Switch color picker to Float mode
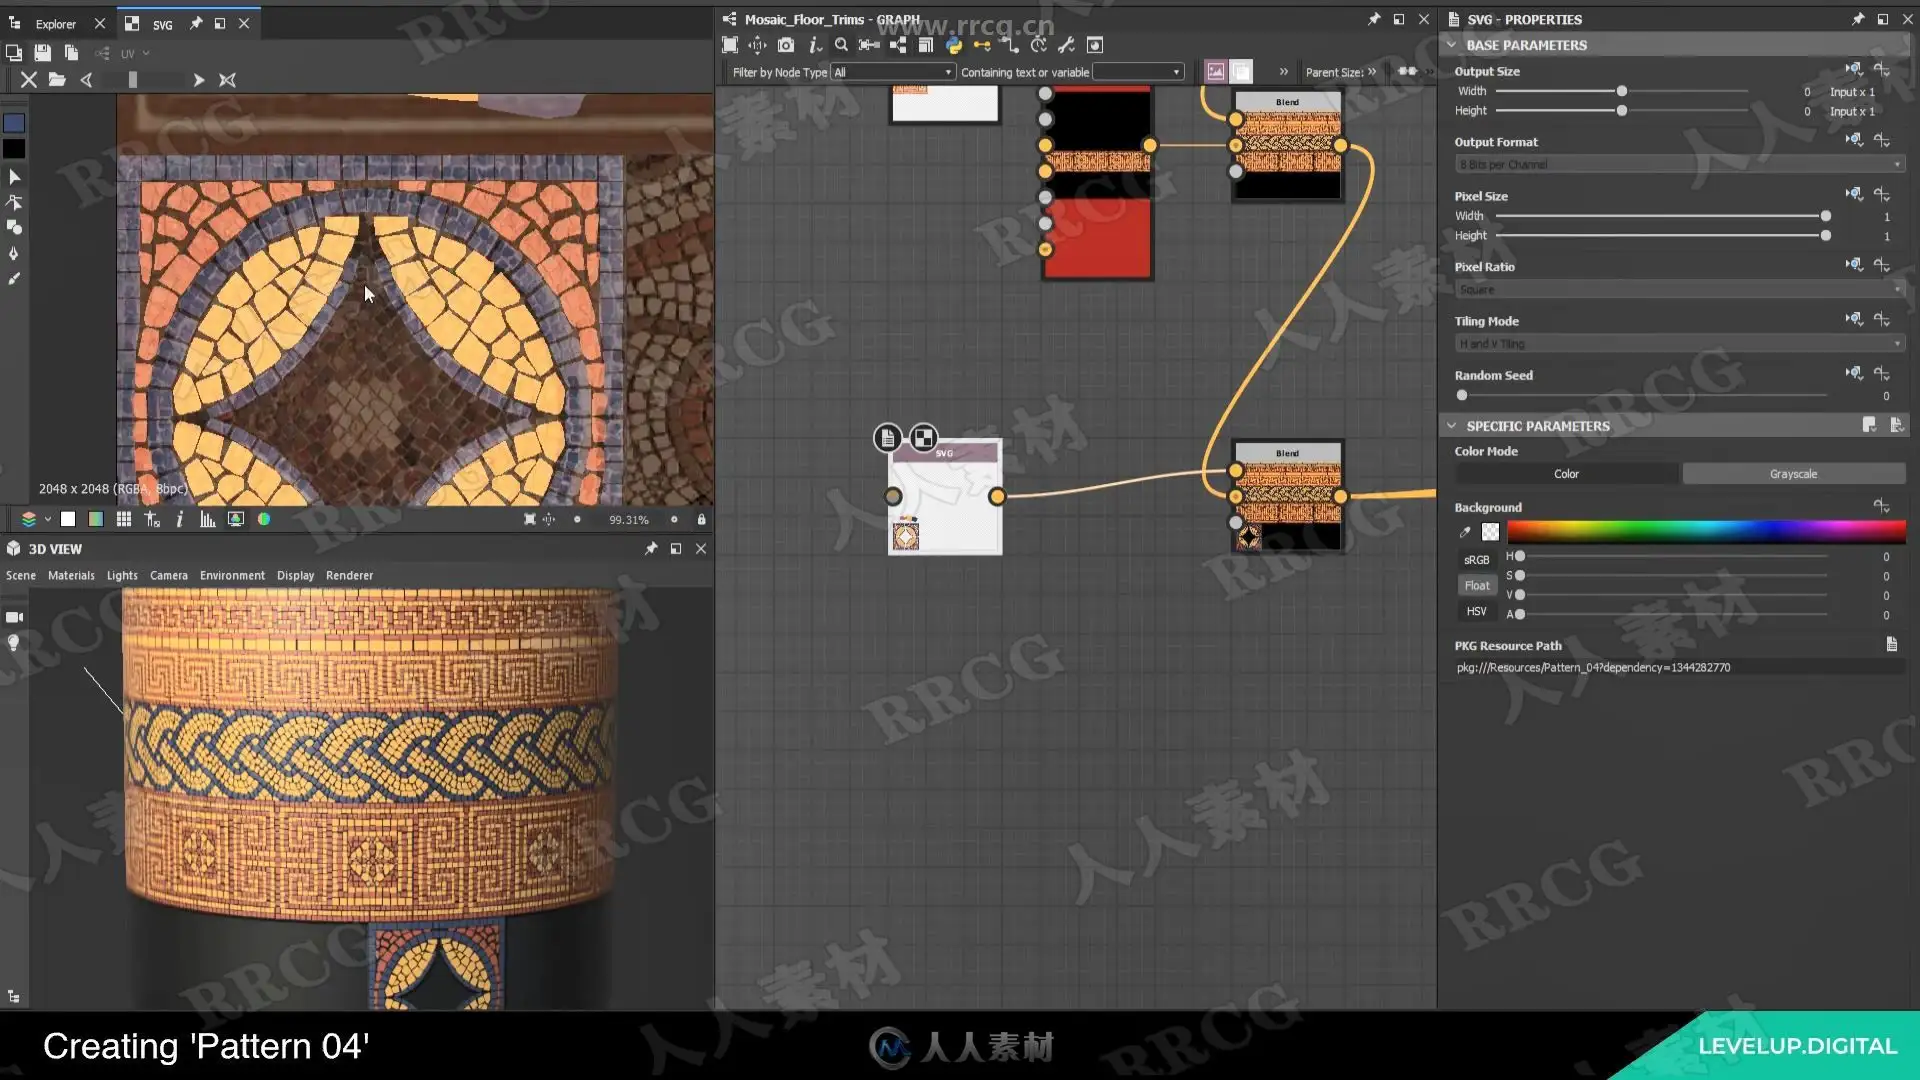Image resolution: width=1920 pixels, height=1080 pixels. 1476,586
